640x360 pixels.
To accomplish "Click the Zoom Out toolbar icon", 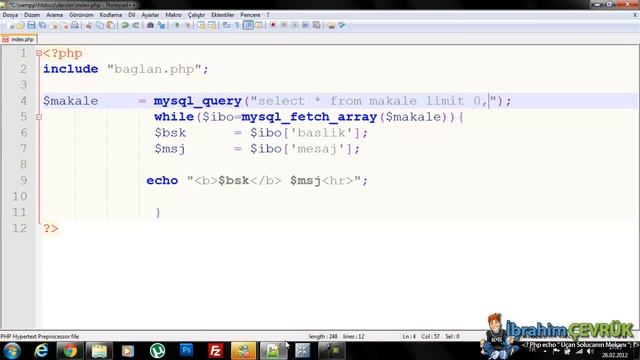I will pos(188,25).
